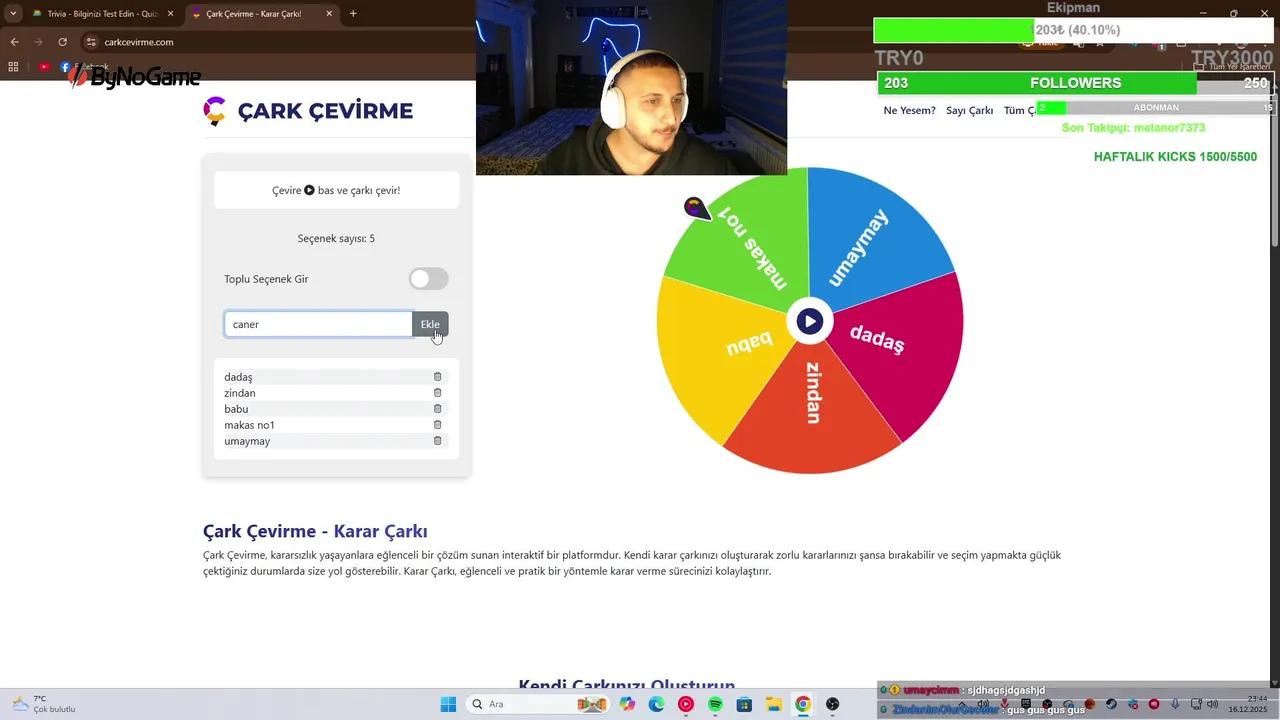Click the ÇARK ÇEVİRME site title link
Screen dimensions: 1280x720
(x=325, y=111)
